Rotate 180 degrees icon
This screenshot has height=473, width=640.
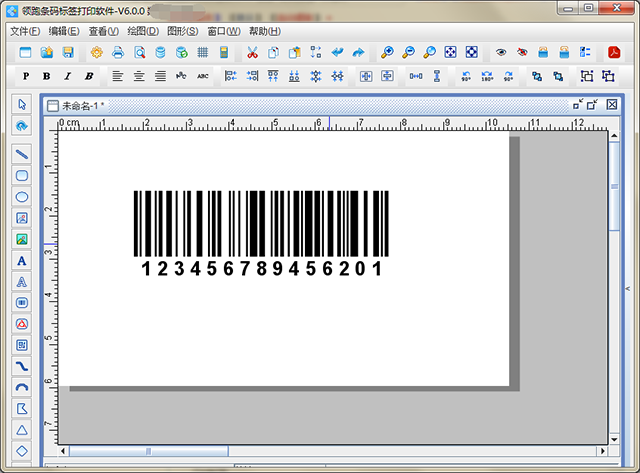(487, 76)
